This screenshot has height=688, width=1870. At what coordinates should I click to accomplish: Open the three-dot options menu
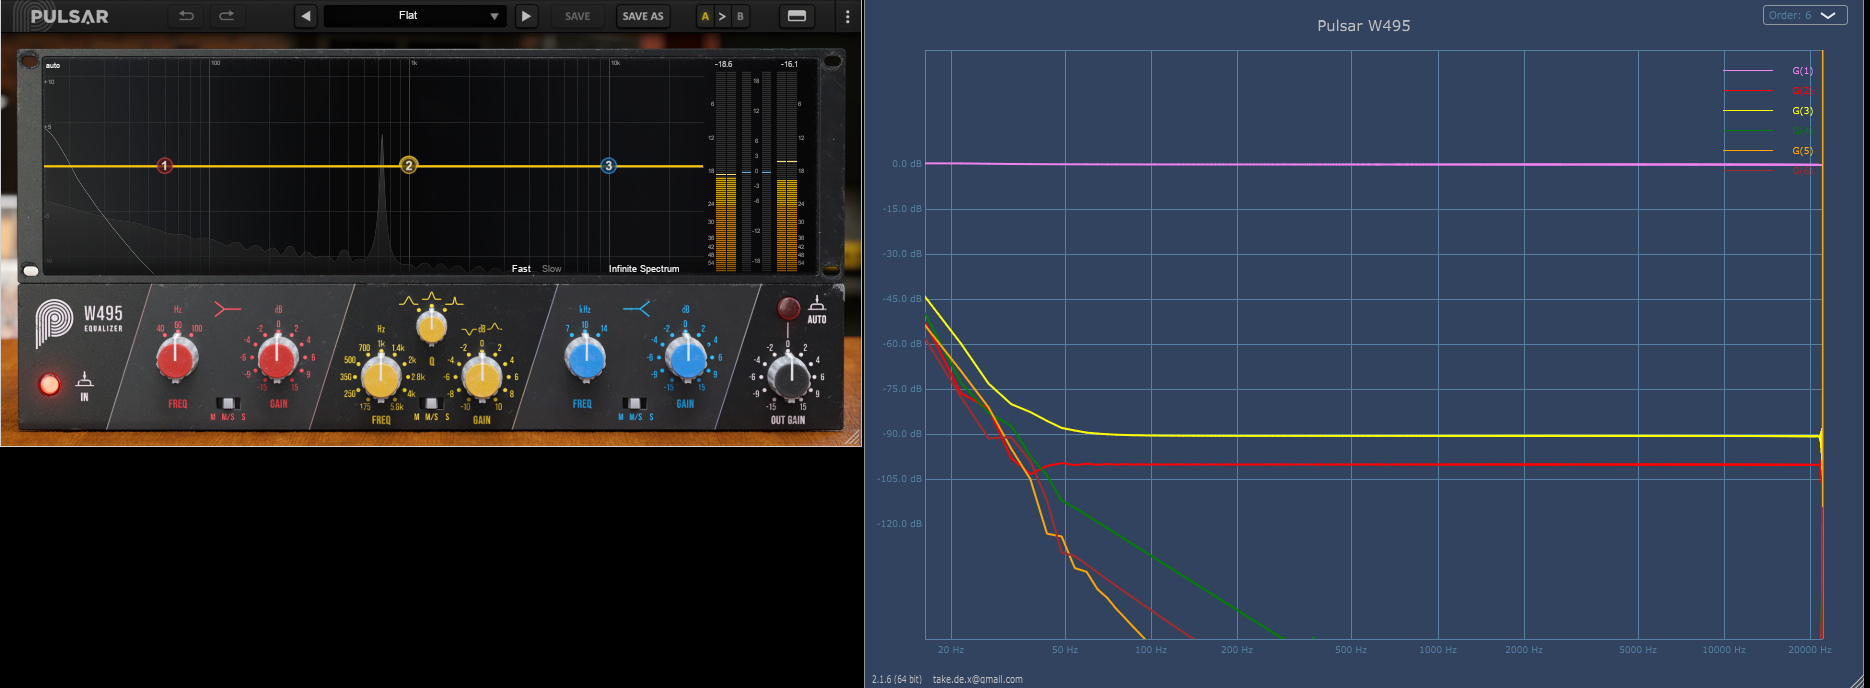pos(847,16)
